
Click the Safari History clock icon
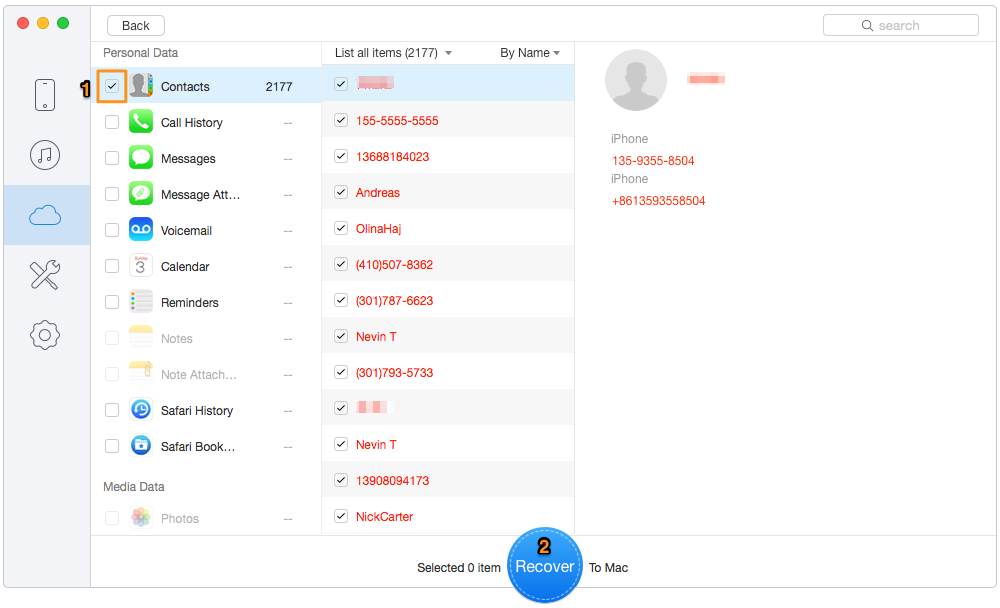141,410
